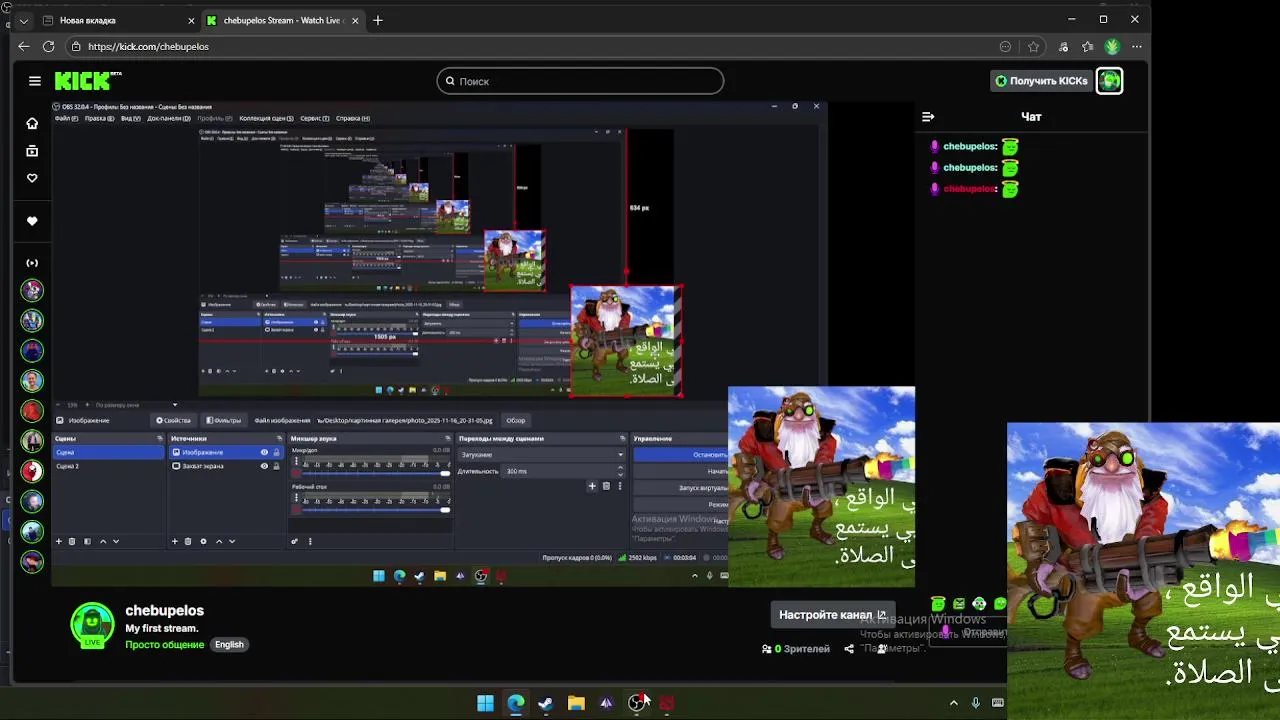Collapse the chat panel with arrow icon

(x=927, y=117)
